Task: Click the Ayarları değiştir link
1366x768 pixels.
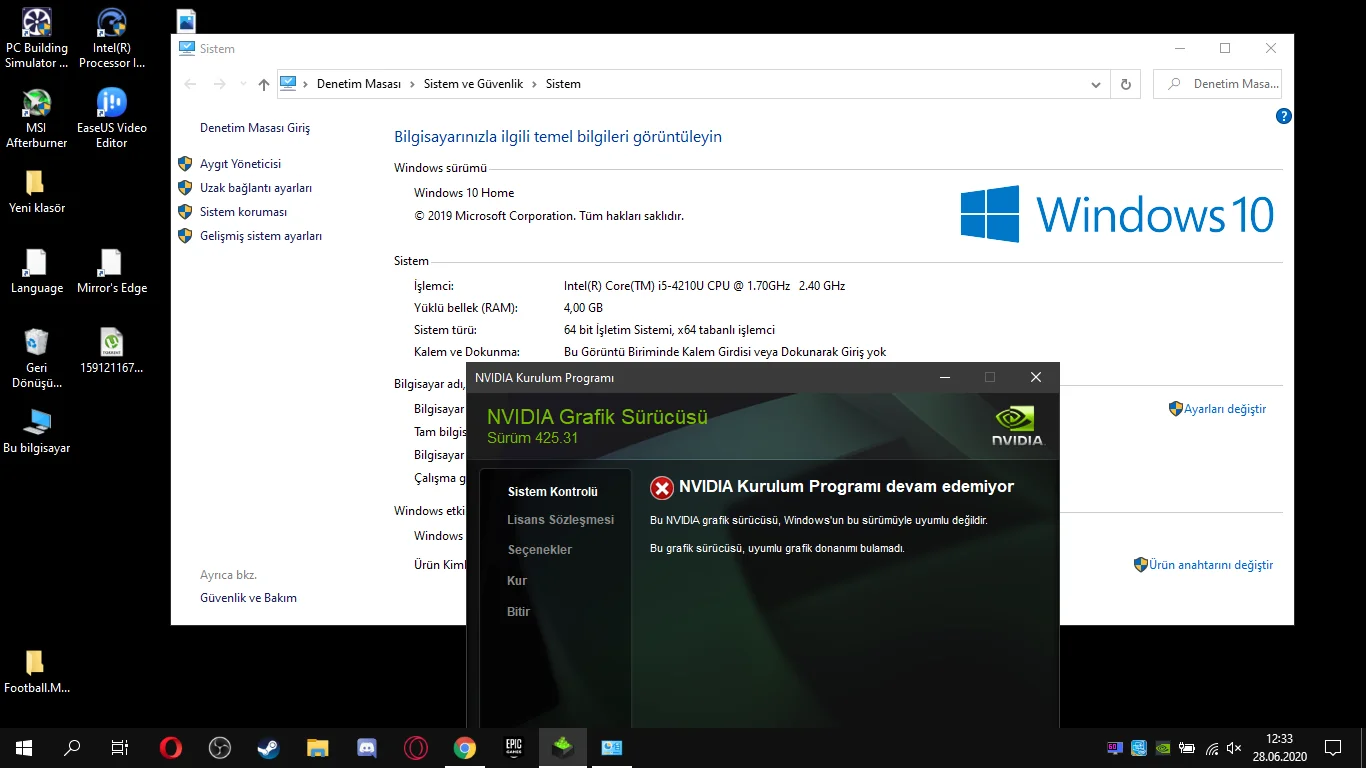Action: click(1225, 409)
